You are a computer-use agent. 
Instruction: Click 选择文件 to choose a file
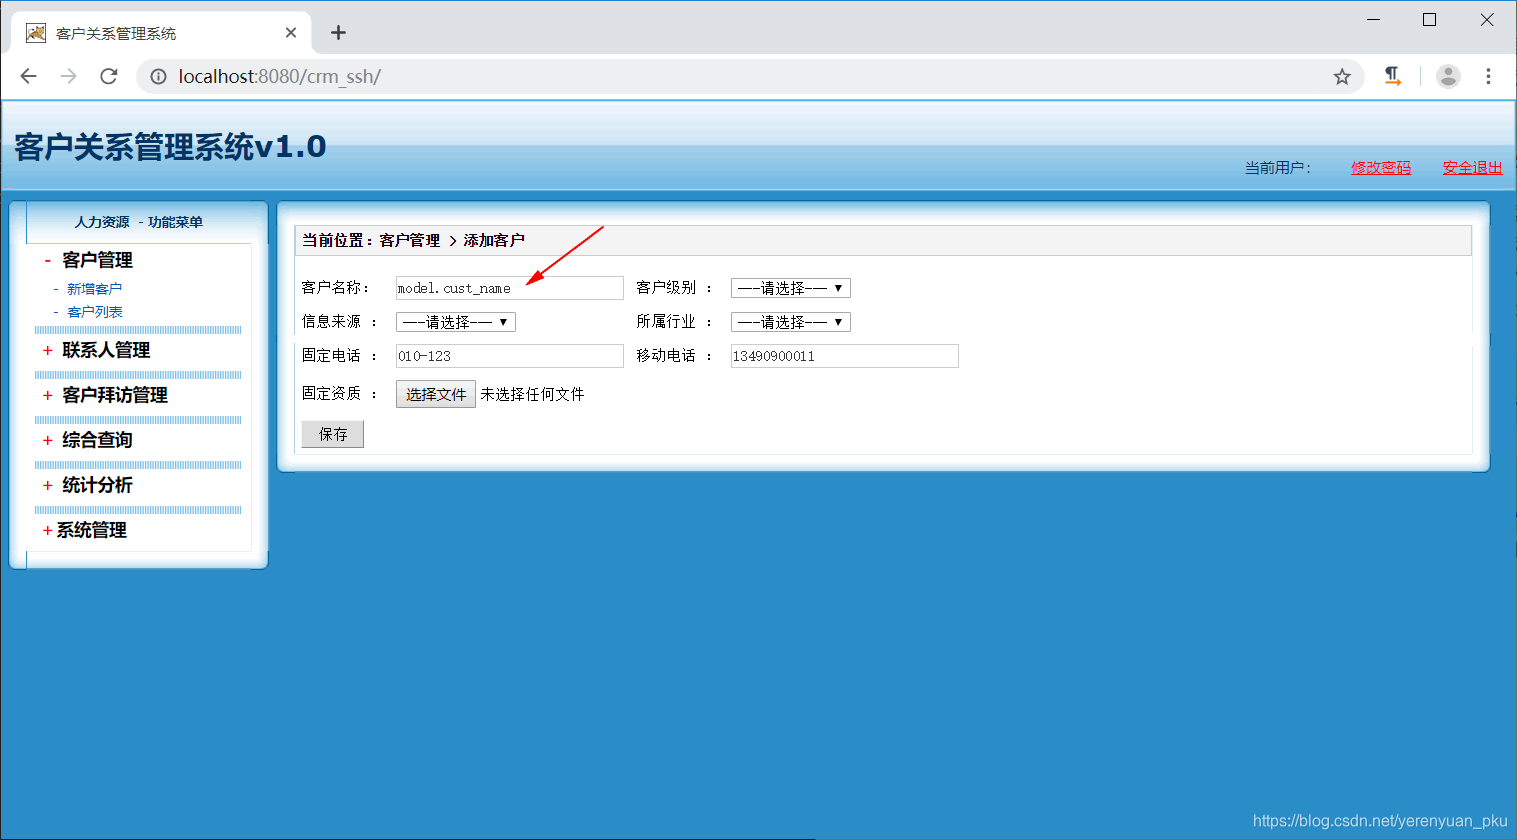click(x=436, y=394)
